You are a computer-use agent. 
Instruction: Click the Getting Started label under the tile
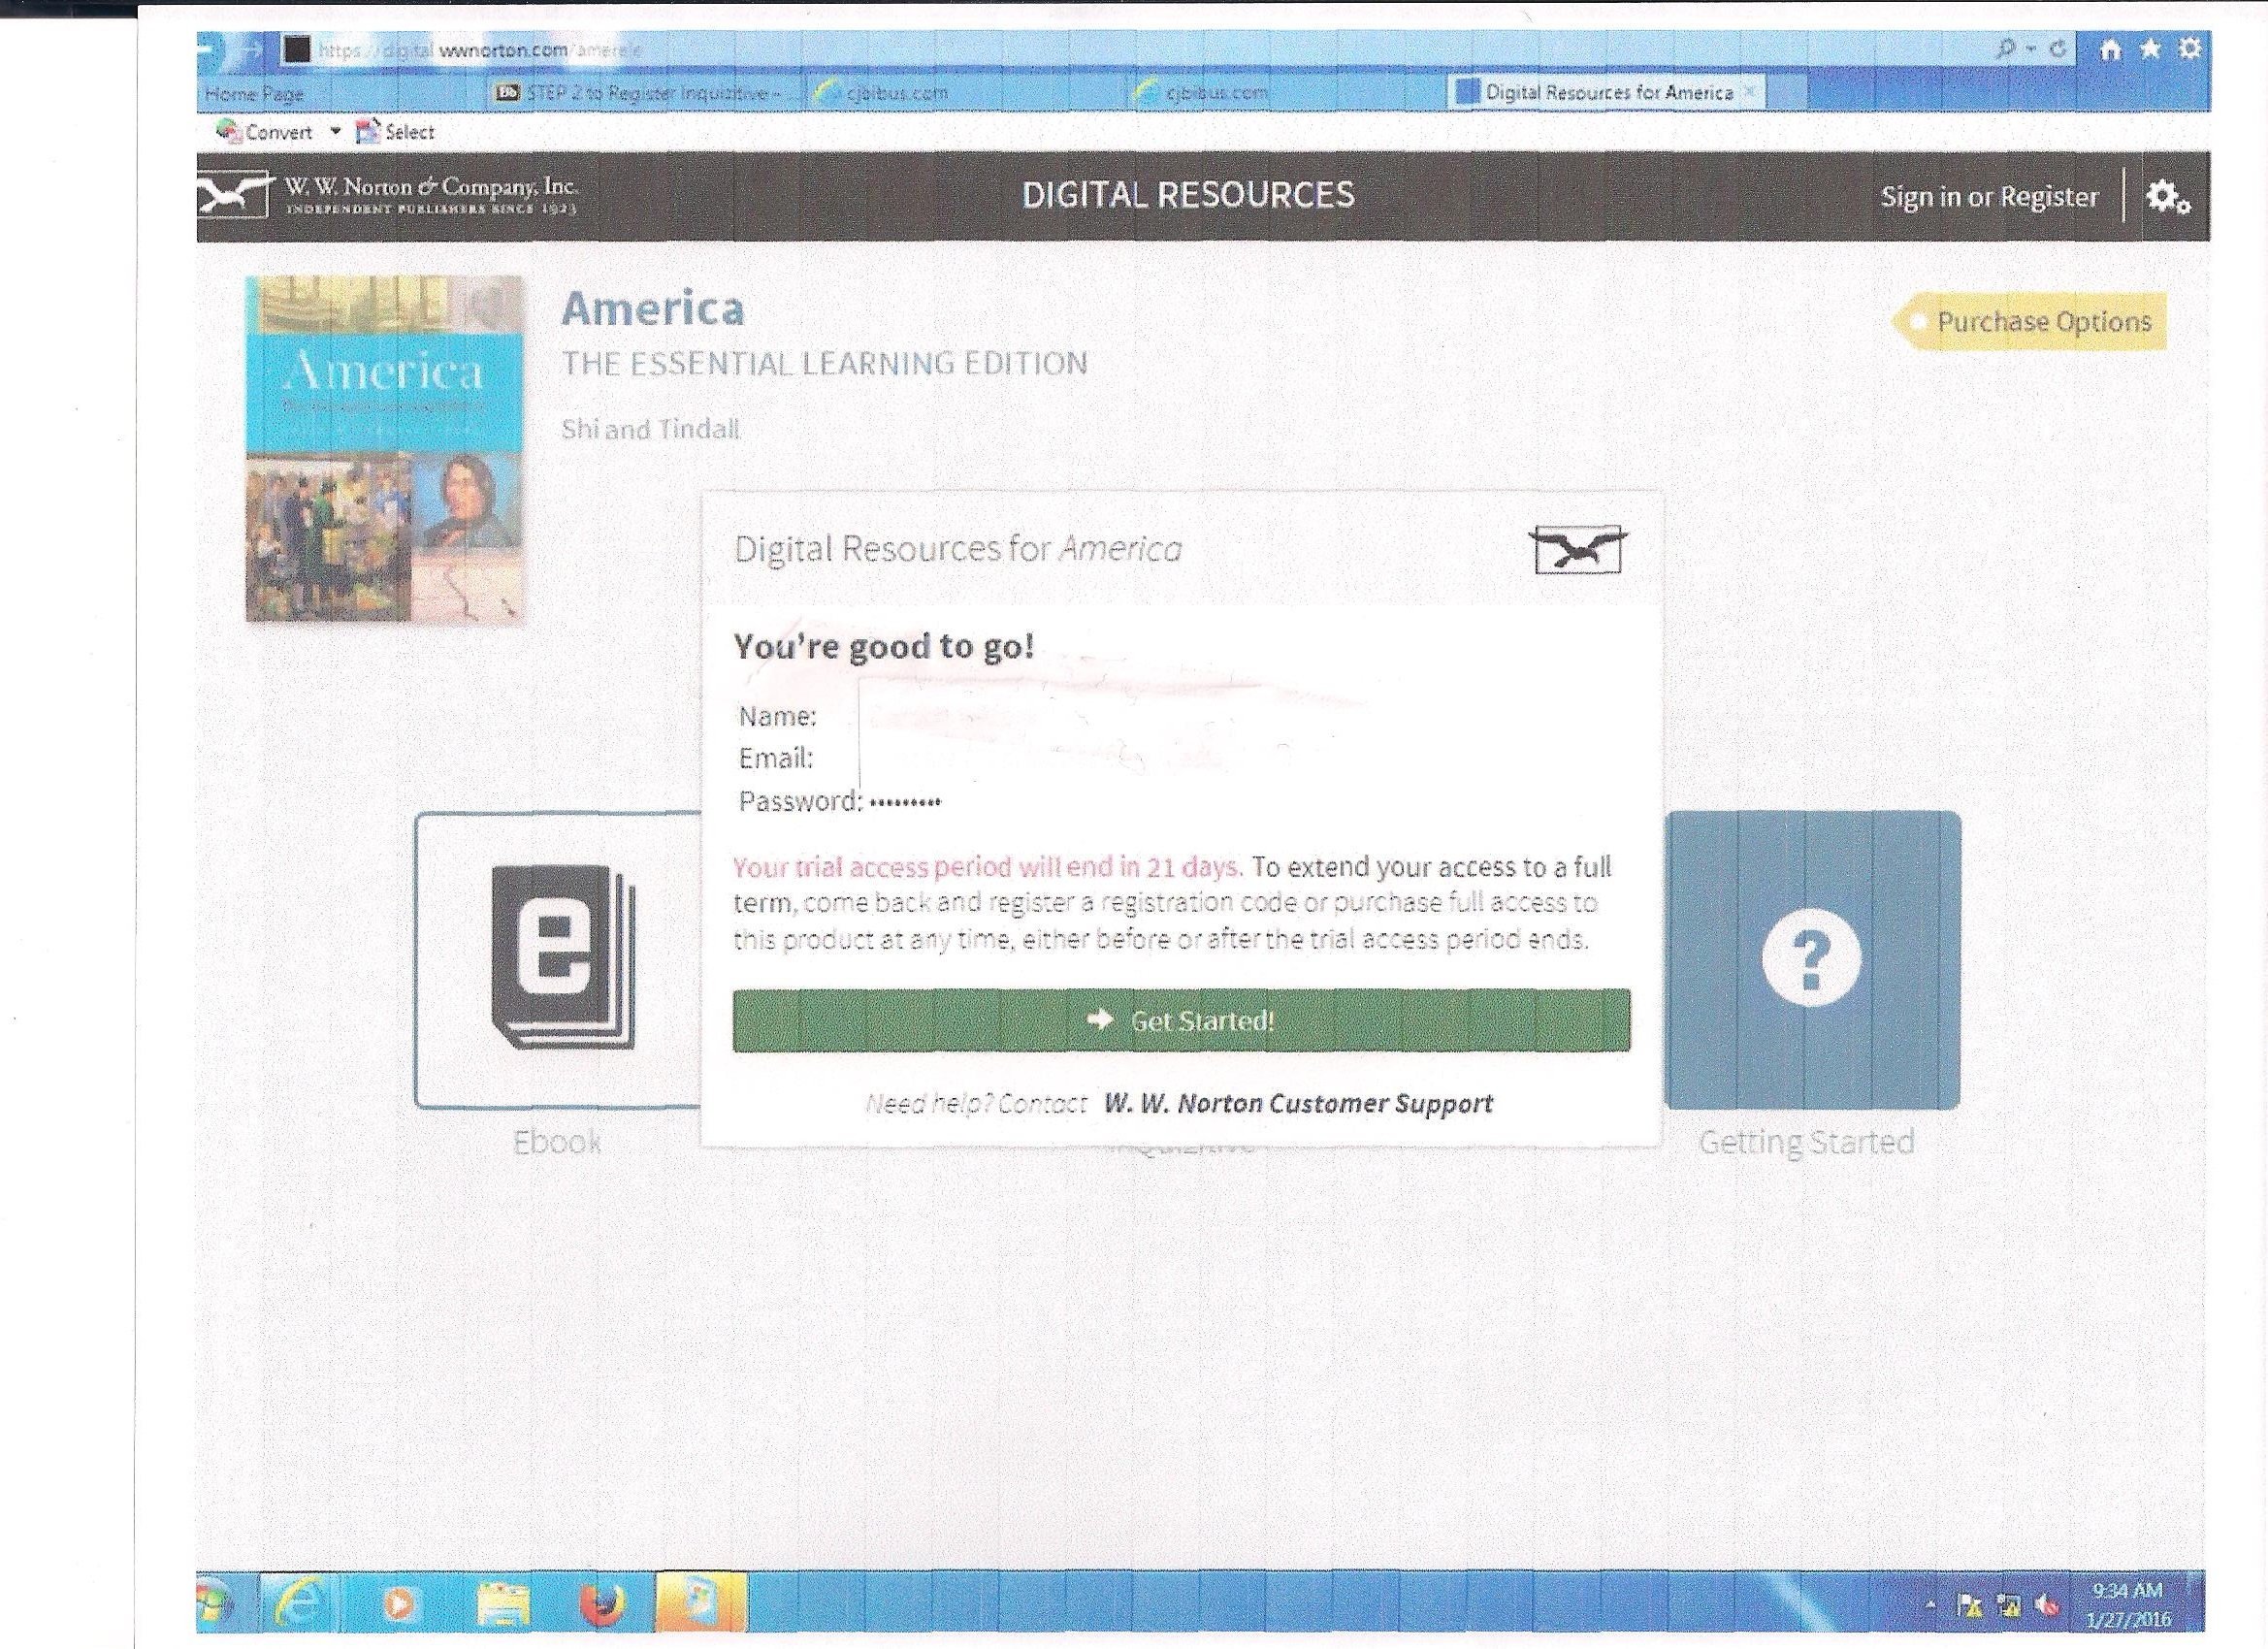click(1806, 1142)
